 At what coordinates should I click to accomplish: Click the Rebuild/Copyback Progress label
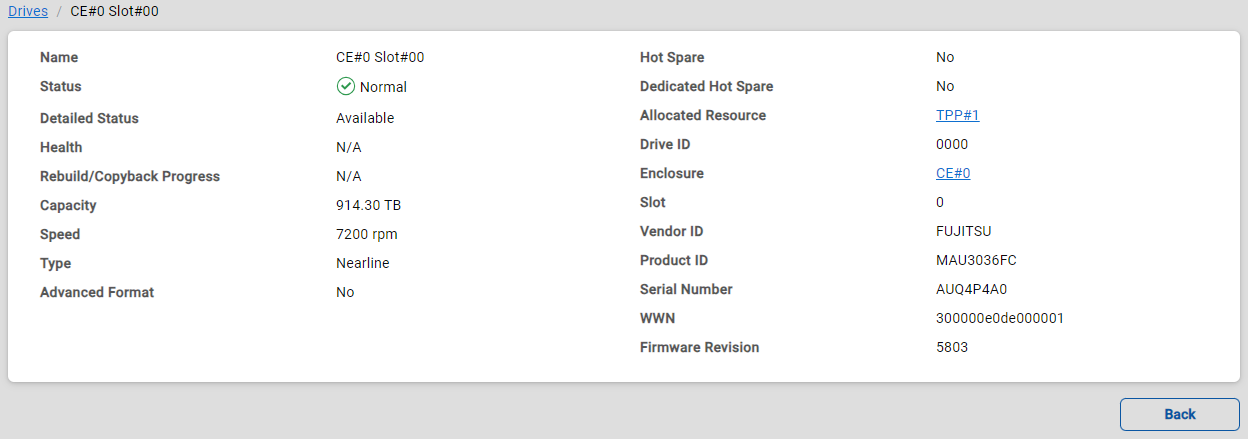click(130, 176)
